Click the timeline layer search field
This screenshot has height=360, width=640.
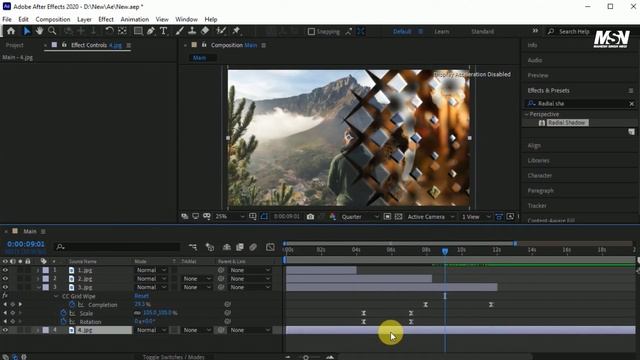pyautogui.click(x=118, y=247)
